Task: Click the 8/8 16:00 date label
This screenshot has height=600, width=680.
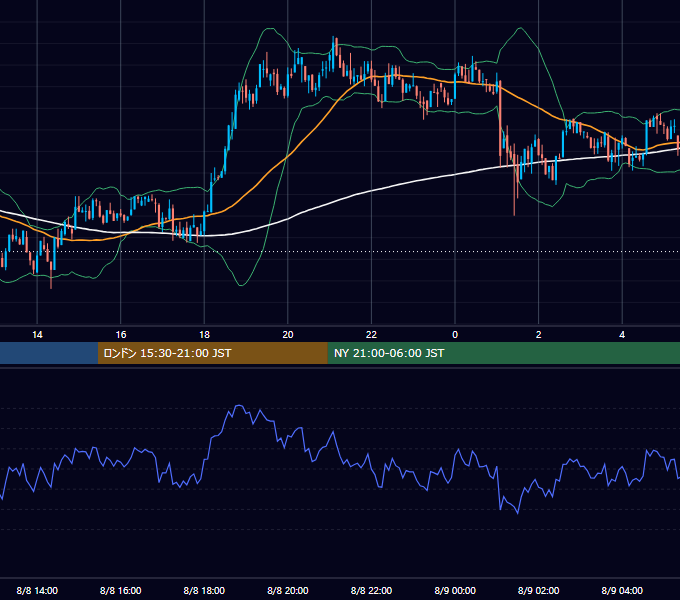Action: click(121, 590)
